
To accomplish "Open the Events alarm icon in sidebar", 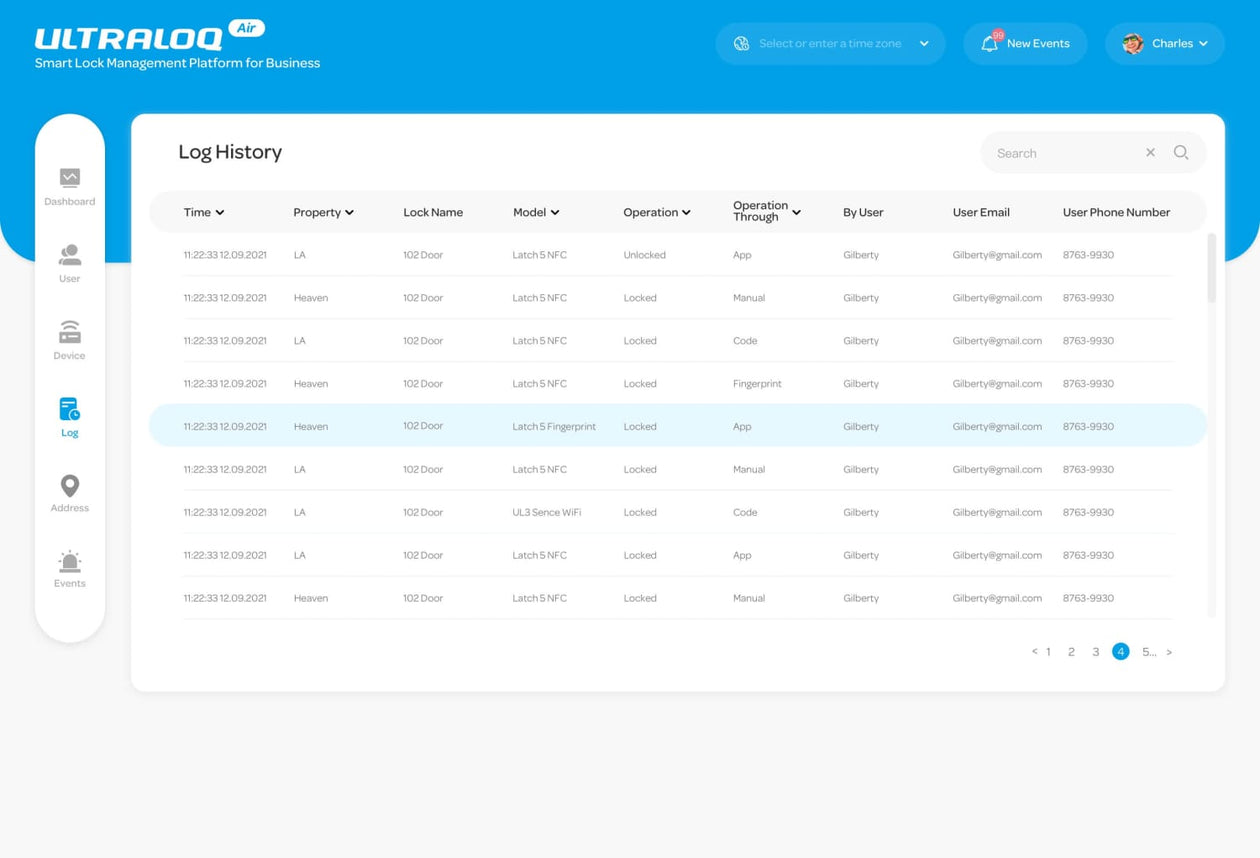I will [x=69, y=561].
